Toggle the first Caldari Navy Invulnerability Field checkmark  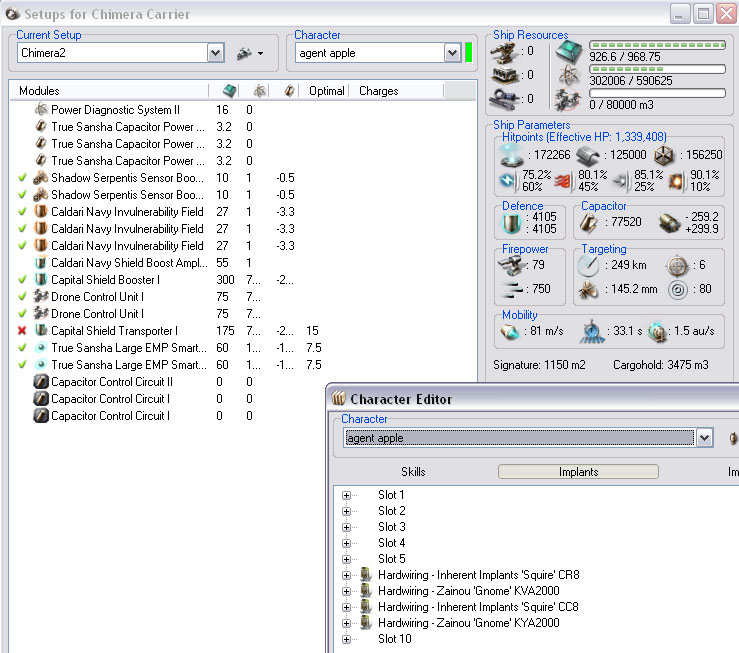tap(22, 212)
